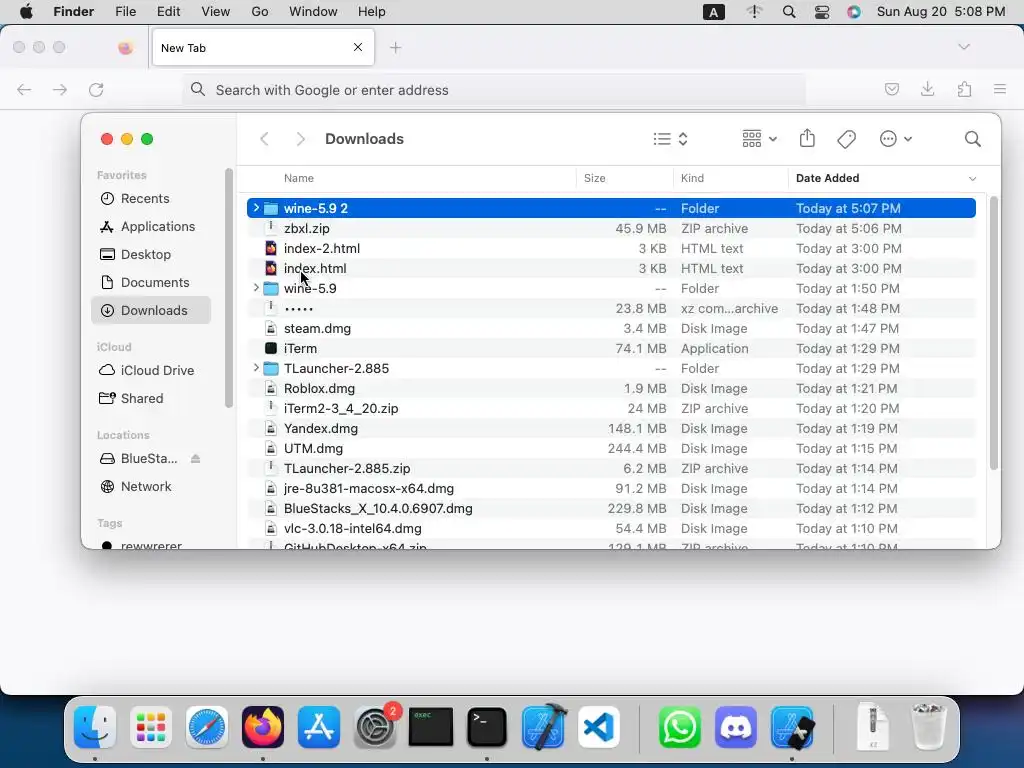The width and height of the screenshot is (1024, 768).
Task: Open the Apple menu
Action: 26,12
